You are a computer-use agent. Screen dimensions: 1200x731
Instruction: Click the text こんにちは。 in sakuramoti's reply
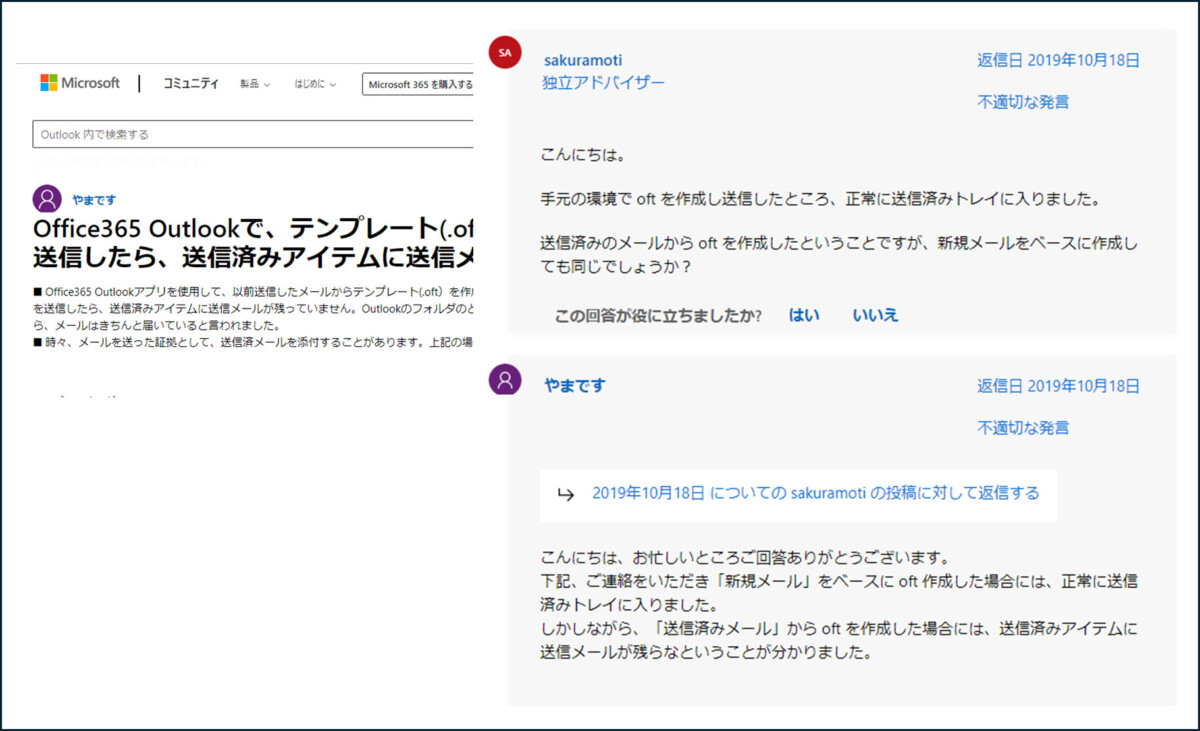pos(583,155)
